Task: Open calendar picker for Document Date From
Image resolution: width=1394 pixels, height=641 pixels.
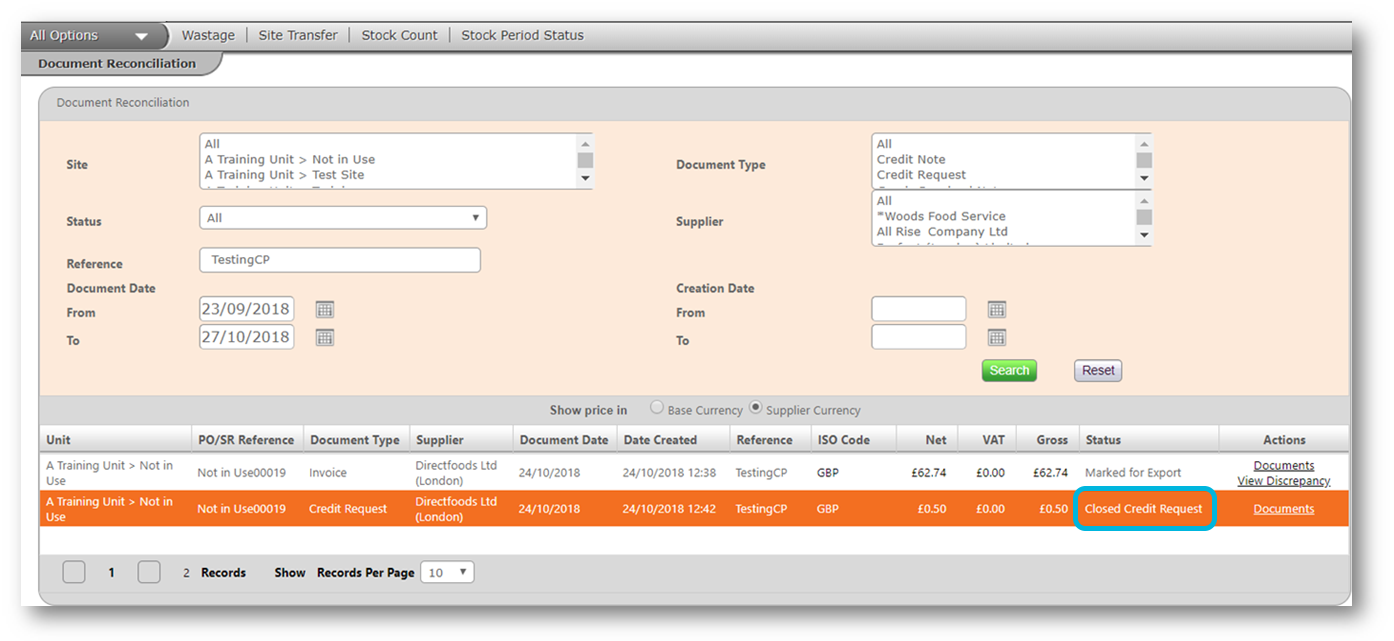Action: 324,309
